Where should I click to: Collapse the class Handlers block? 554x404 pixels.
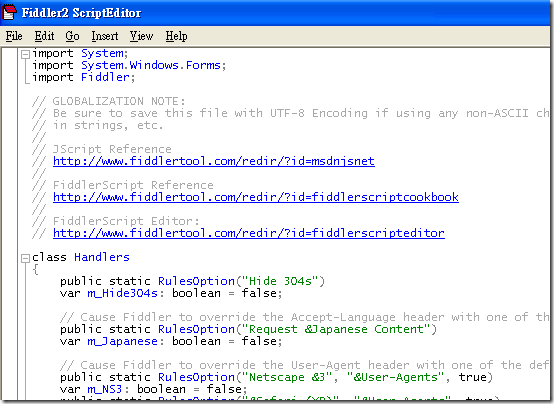pyautogui.click(x=25, y=258)
